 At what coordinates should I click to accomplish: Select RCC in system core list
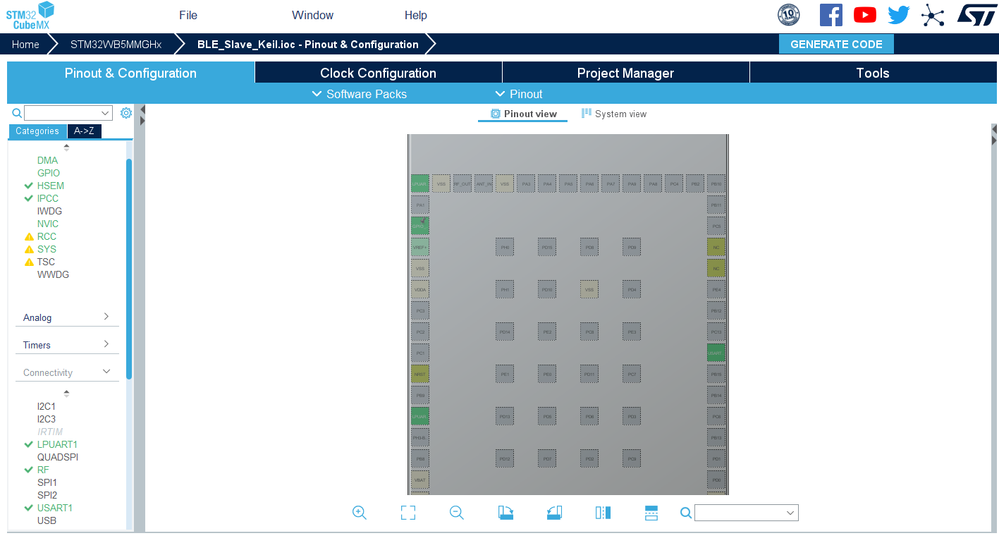coord(47,236)
